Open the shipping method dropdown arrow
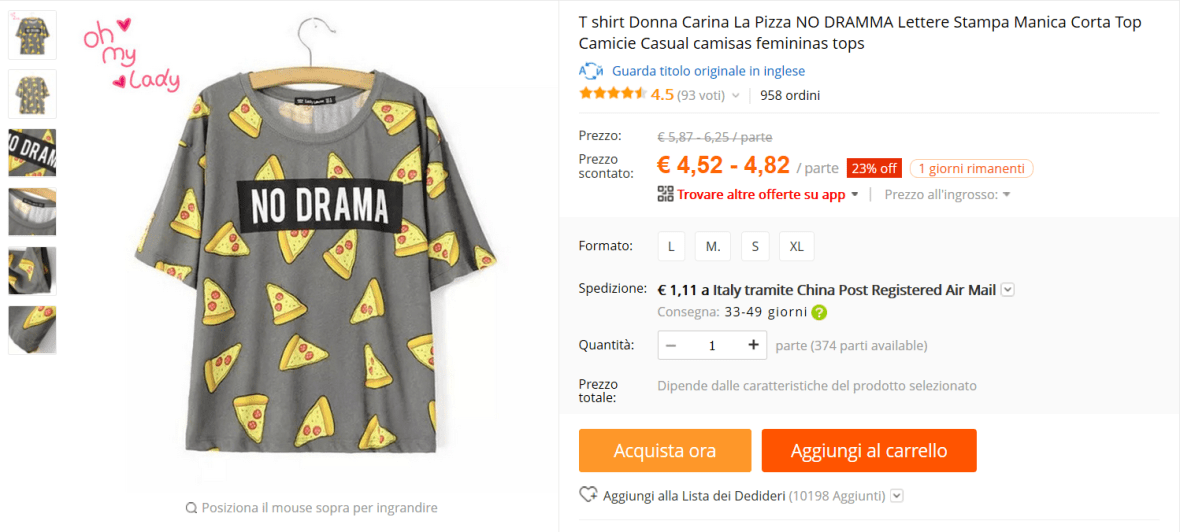1180x532 pixels. (x=1008, y=290)
